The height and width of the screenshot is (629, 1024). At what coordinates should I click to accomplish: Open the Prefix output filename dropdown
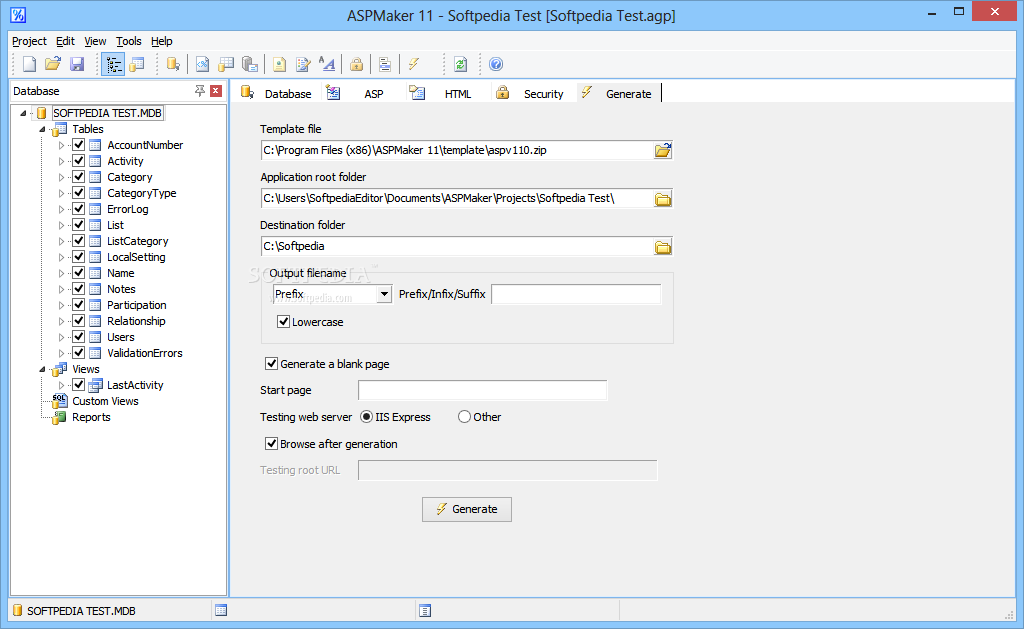point(385,295)
